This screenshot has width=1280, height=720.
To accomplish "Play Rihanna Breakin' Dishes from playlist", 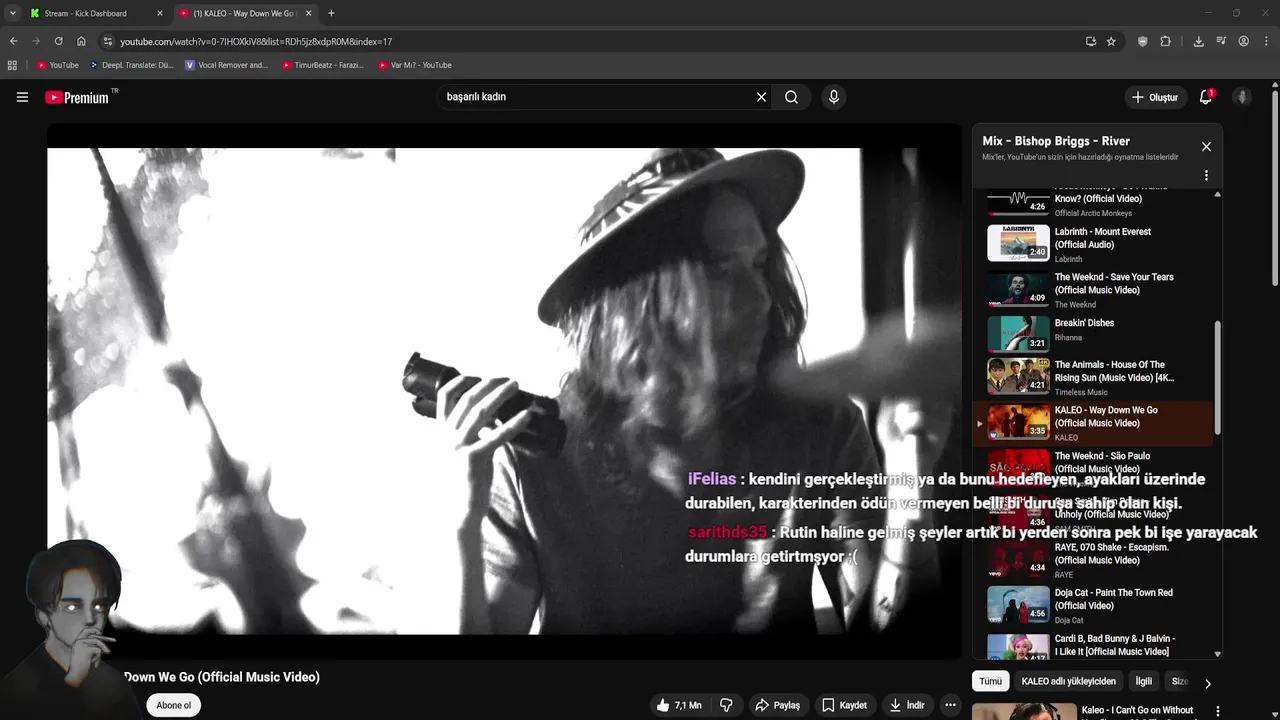I will pyautogui.click(x=1094, y=334).
